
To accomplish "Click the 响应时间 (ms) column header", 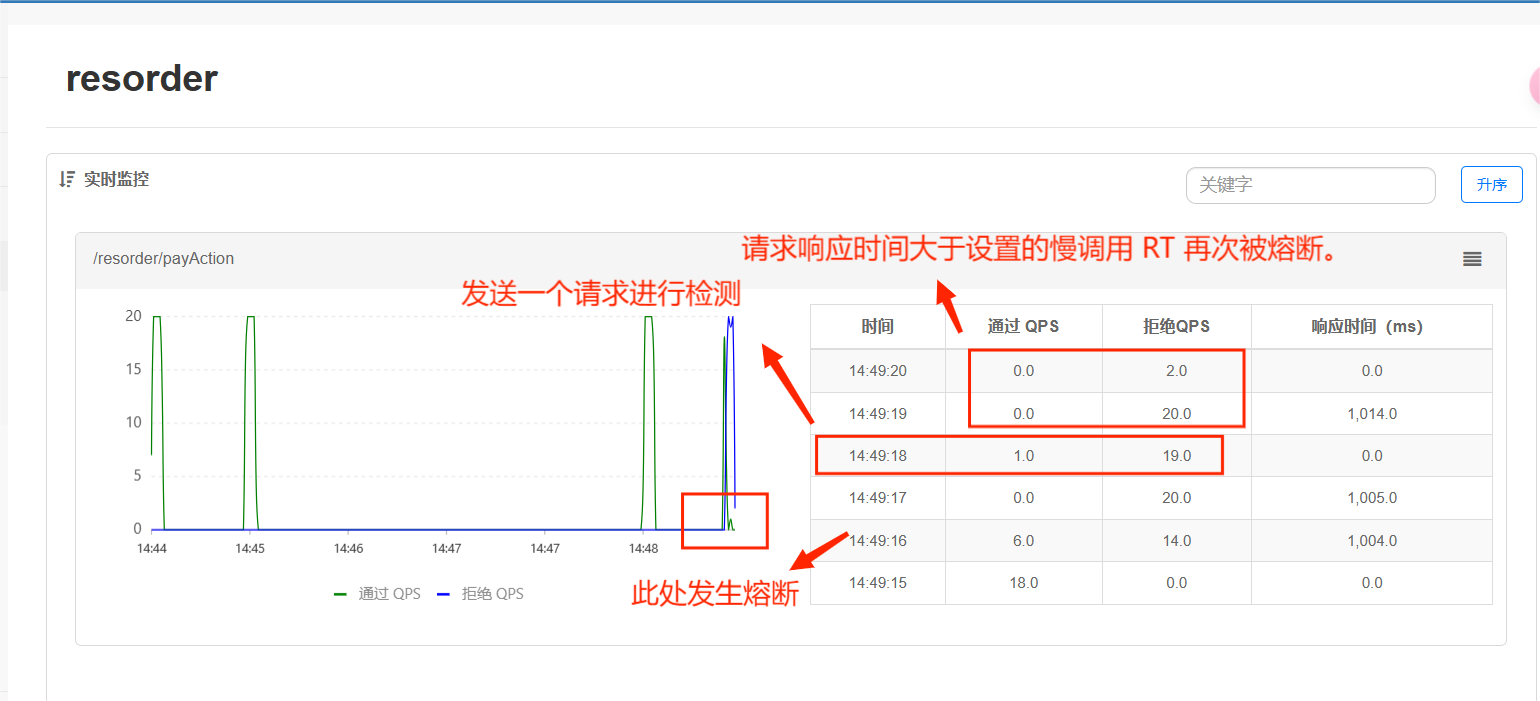I will click(x=1371, y=327).
